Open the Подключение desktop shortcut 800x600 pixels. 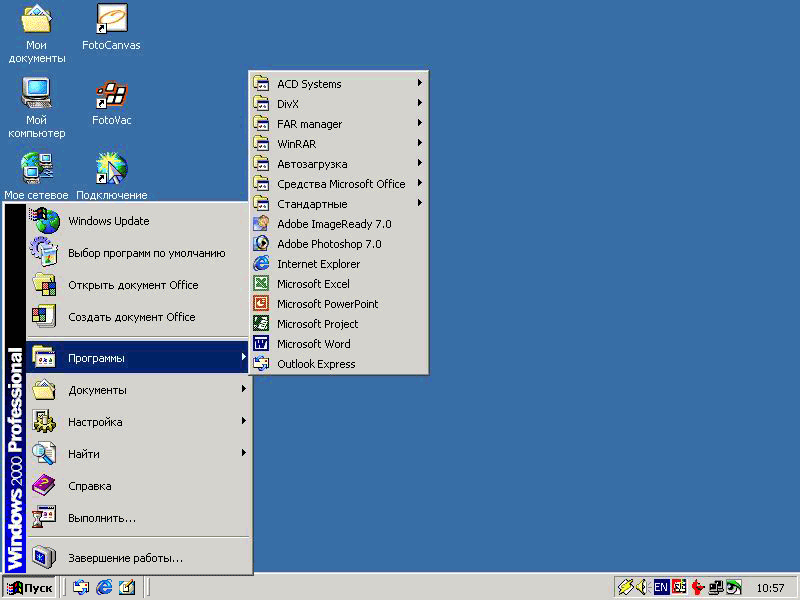pos(111,176)
